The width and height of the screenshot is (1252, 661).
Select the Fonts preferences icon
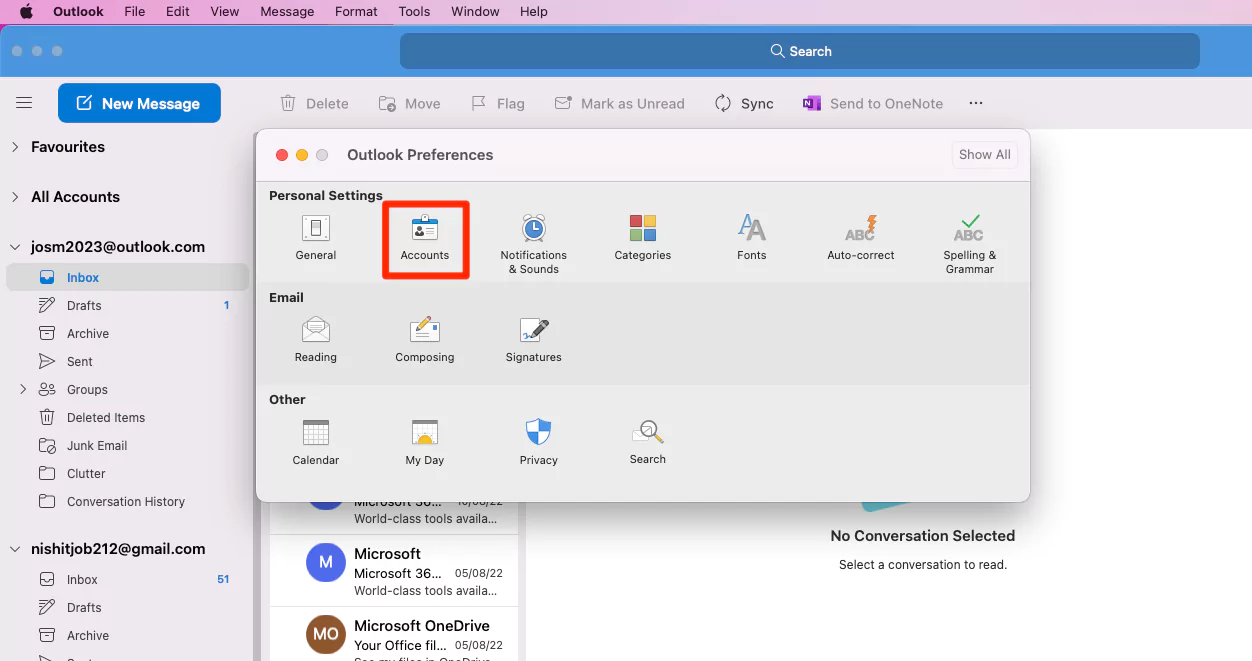(751, 235)
